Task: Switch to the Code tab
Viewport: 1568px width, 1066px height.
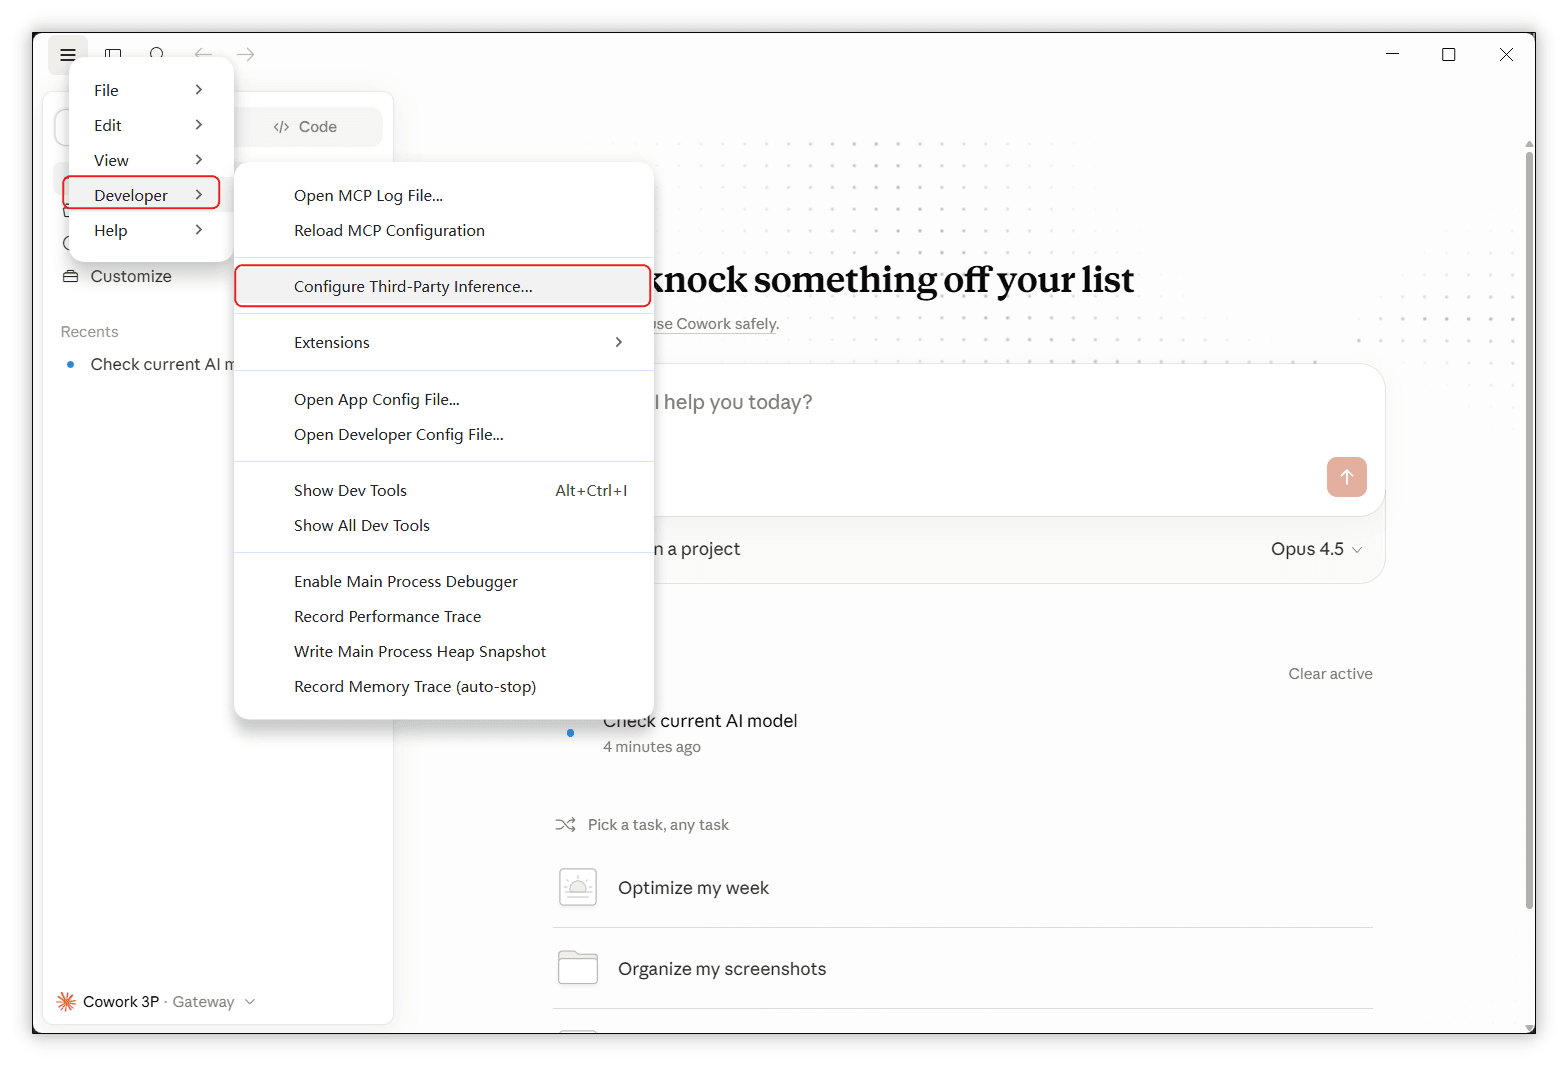Action: (x=306, y=127)
